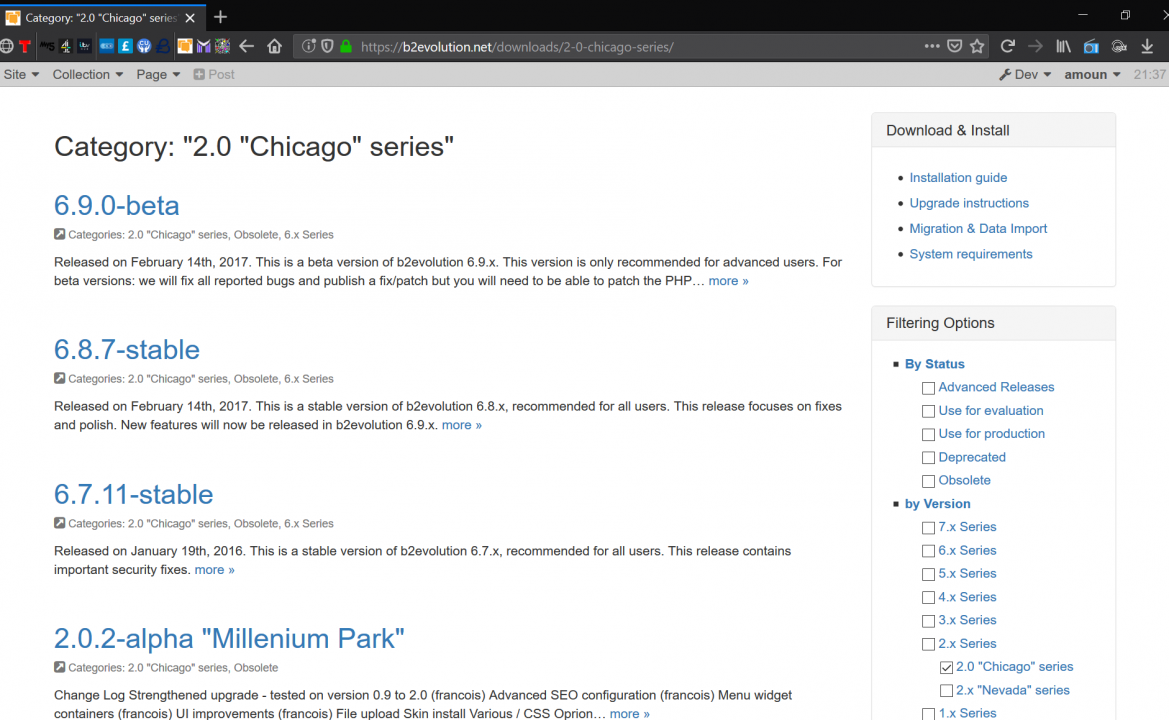Image resolution: width=1169 pixels, height=720 pixels.
Task: Check the Advanced Releases filter
Action: 928,388
